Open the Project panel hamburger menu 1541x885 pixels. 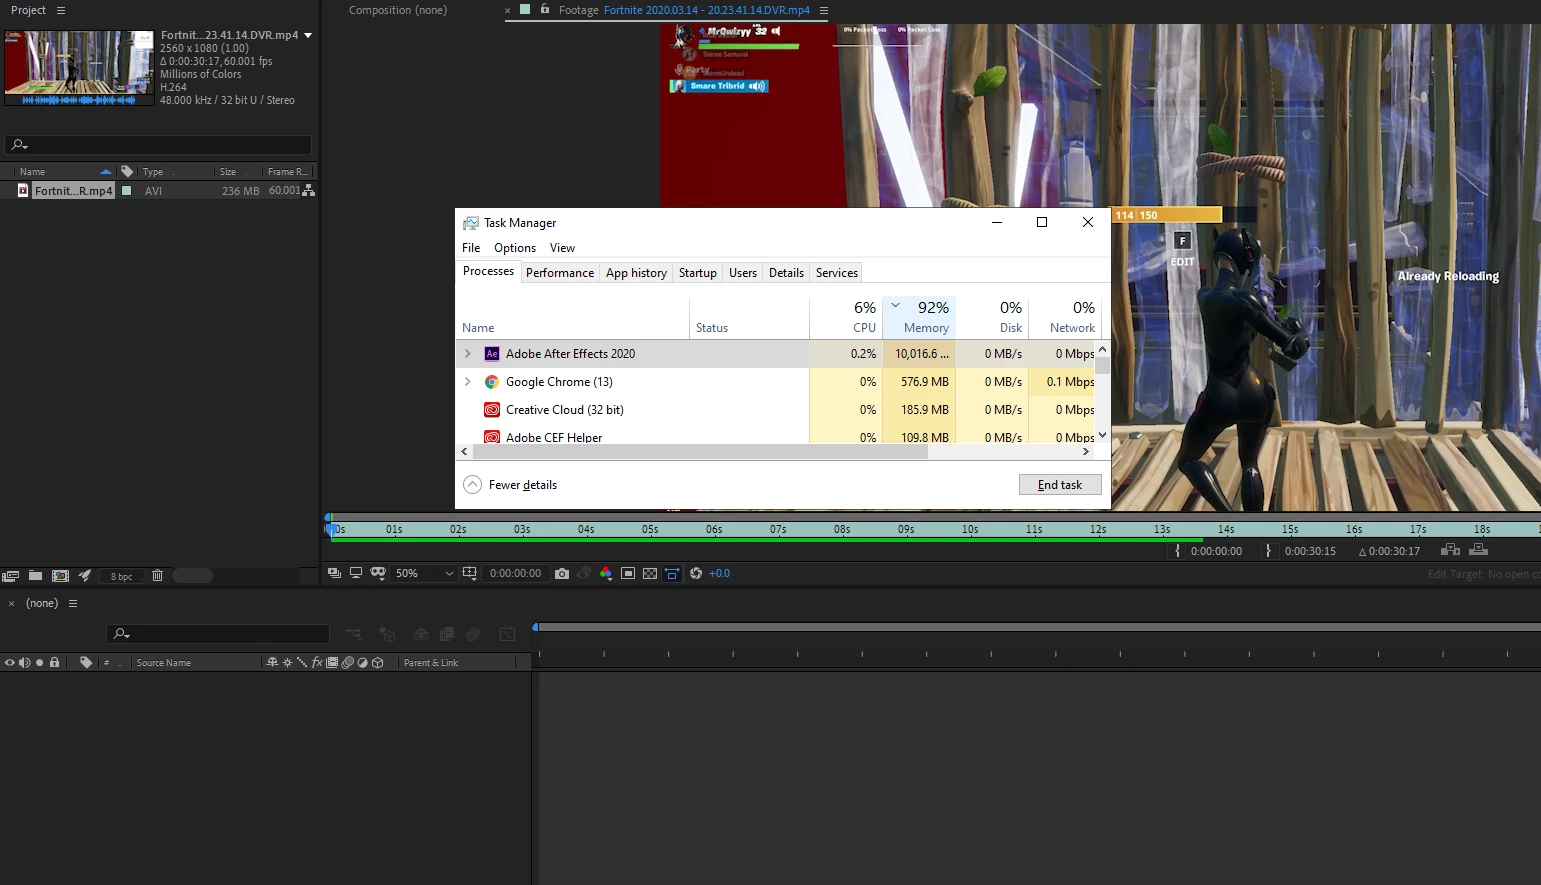coord(61,10)
